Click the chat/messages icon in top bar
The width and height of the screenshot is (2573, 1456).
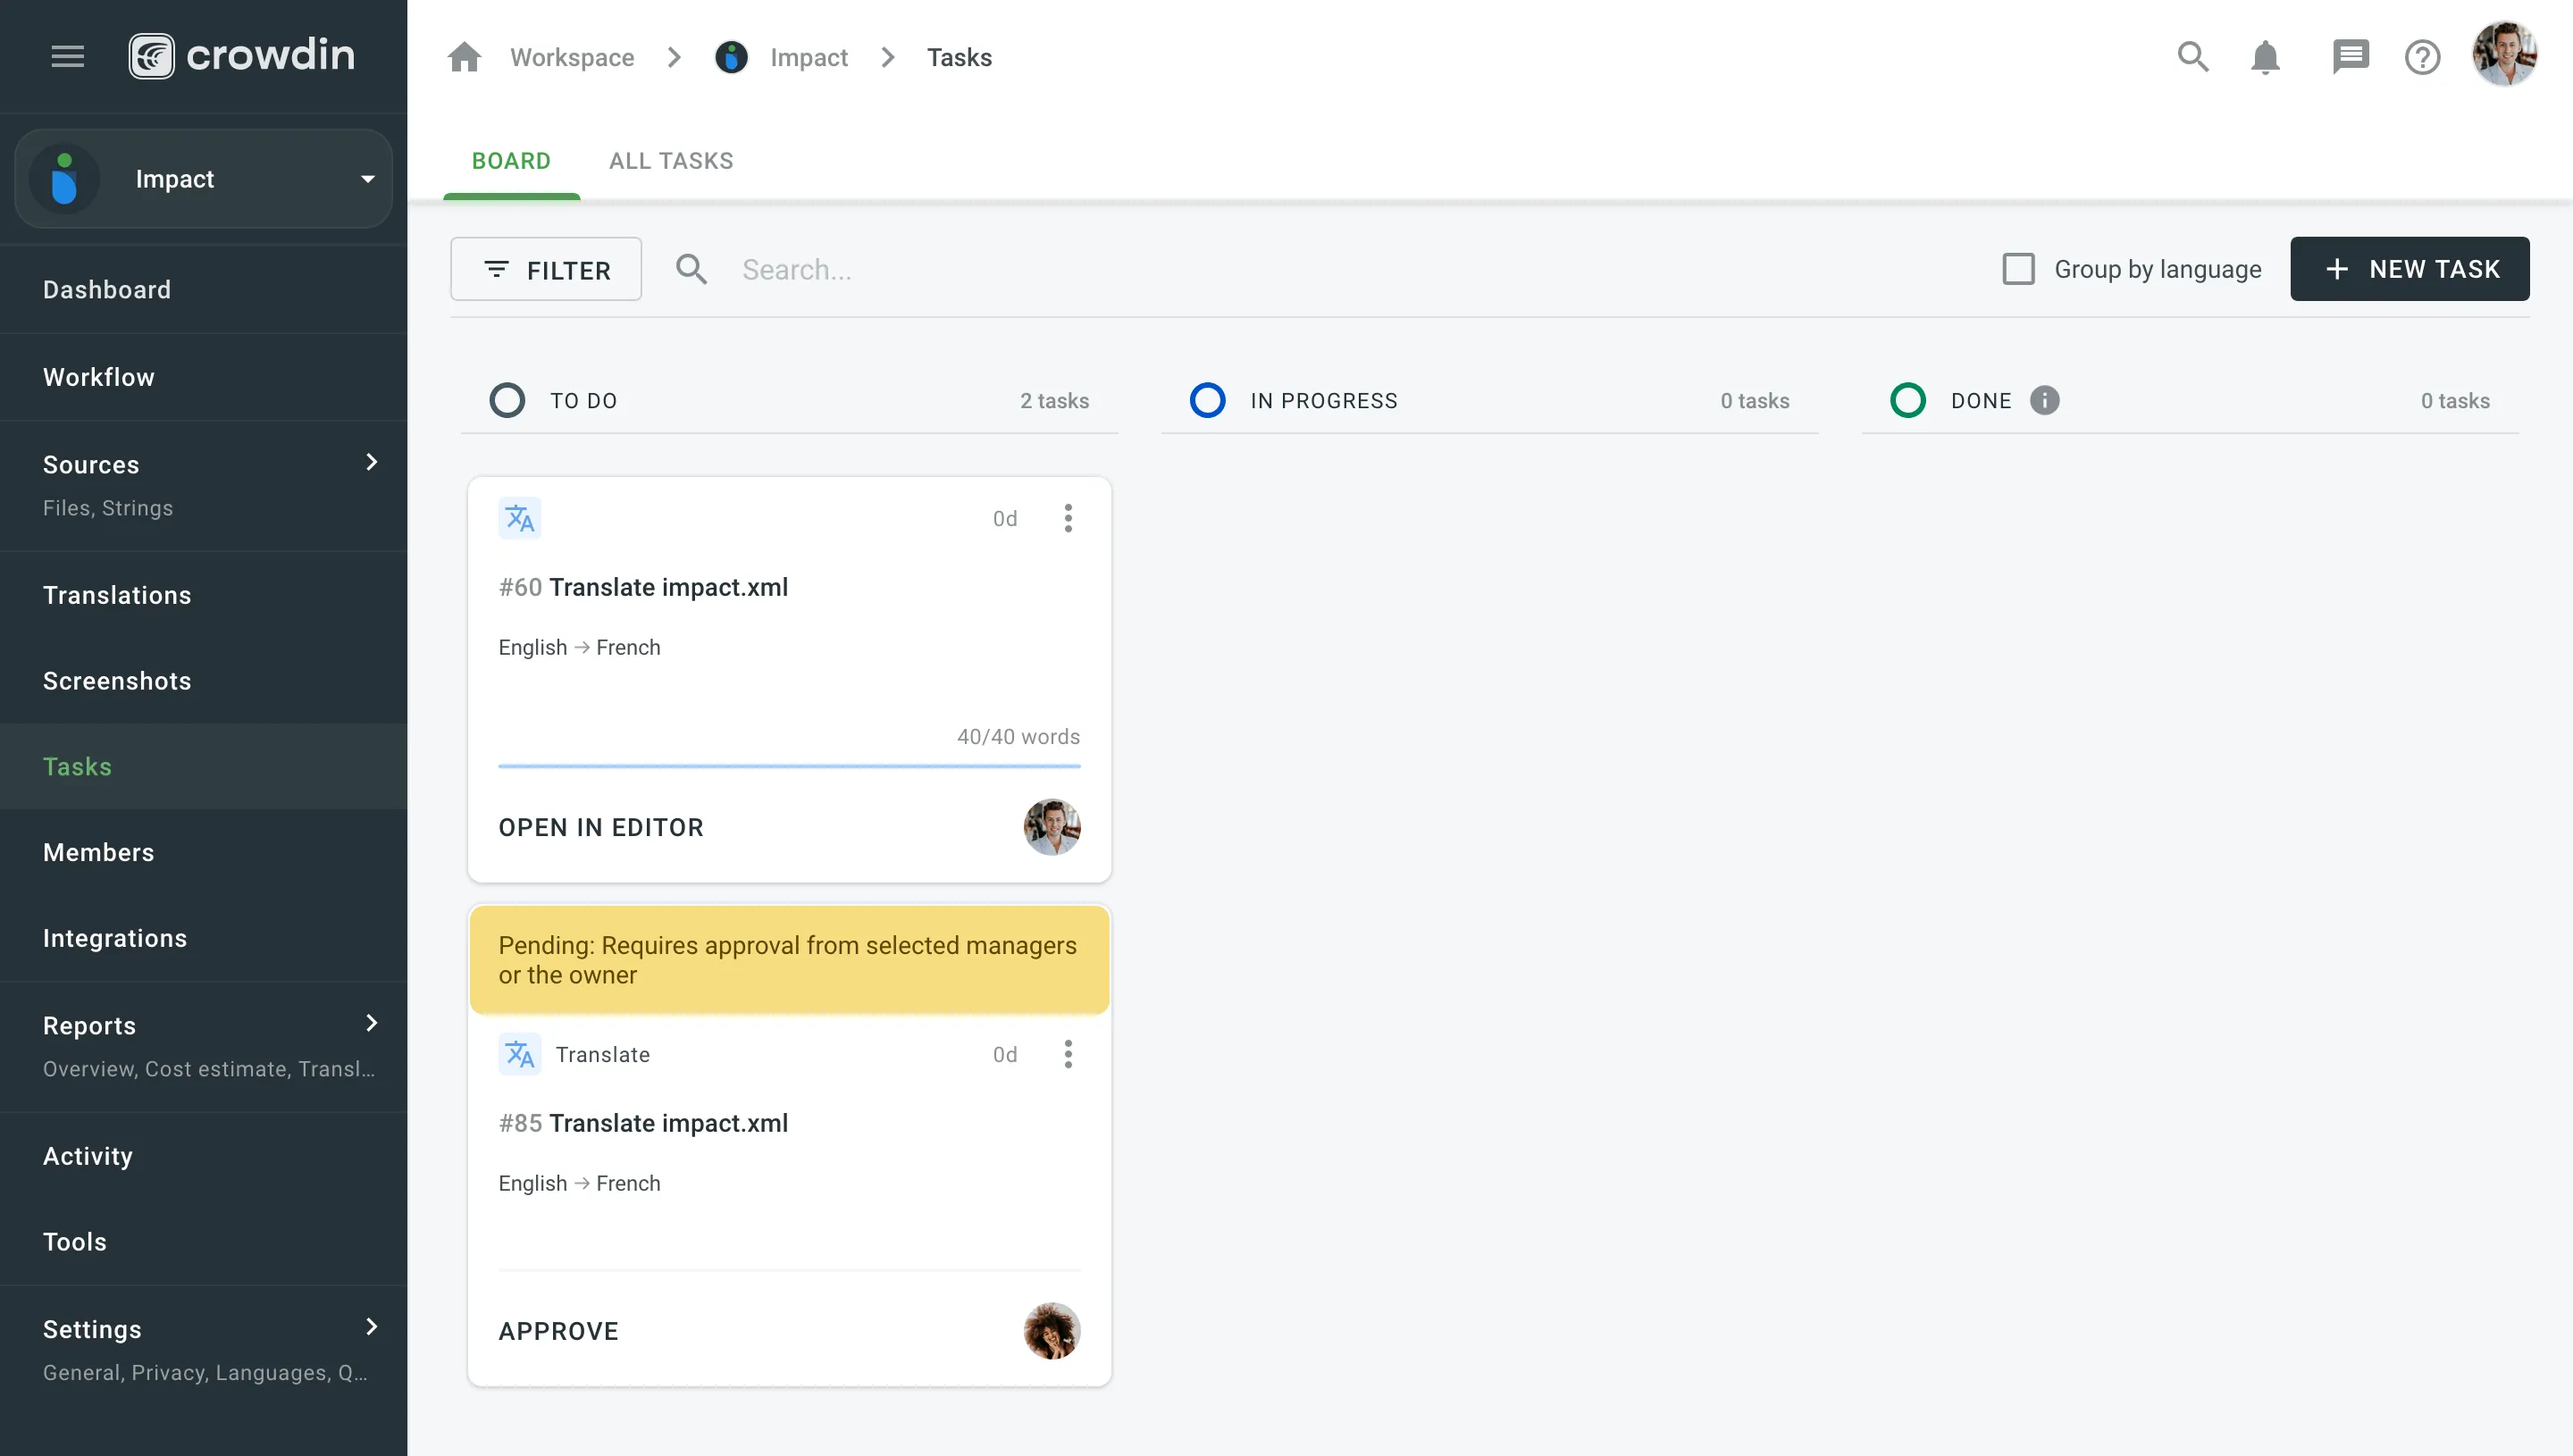click(x=2347, y=56)
